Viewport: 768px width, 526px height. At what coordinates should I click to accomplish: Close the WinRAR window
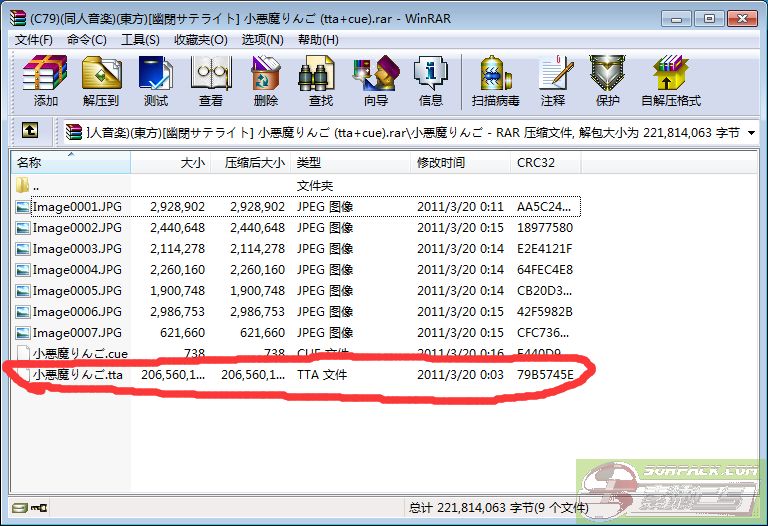tap(742, 19)
